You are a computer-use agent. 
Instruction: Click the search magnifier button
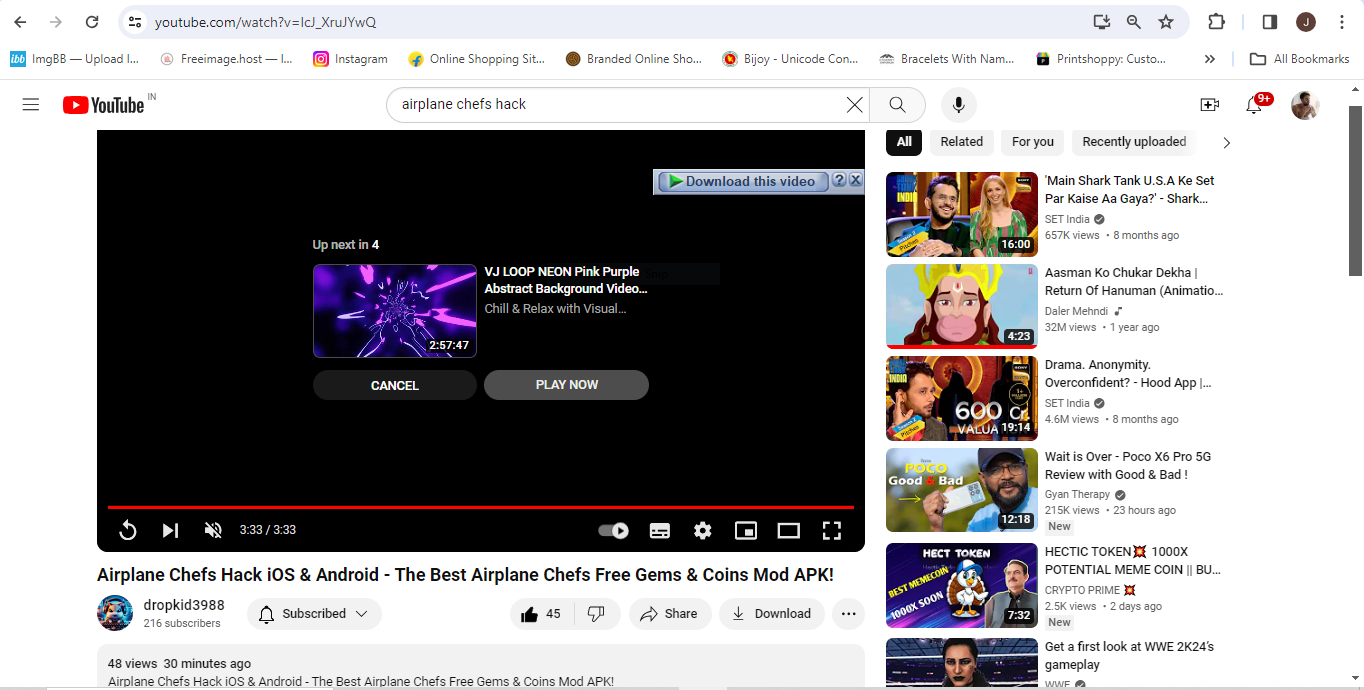pos(897,104)
